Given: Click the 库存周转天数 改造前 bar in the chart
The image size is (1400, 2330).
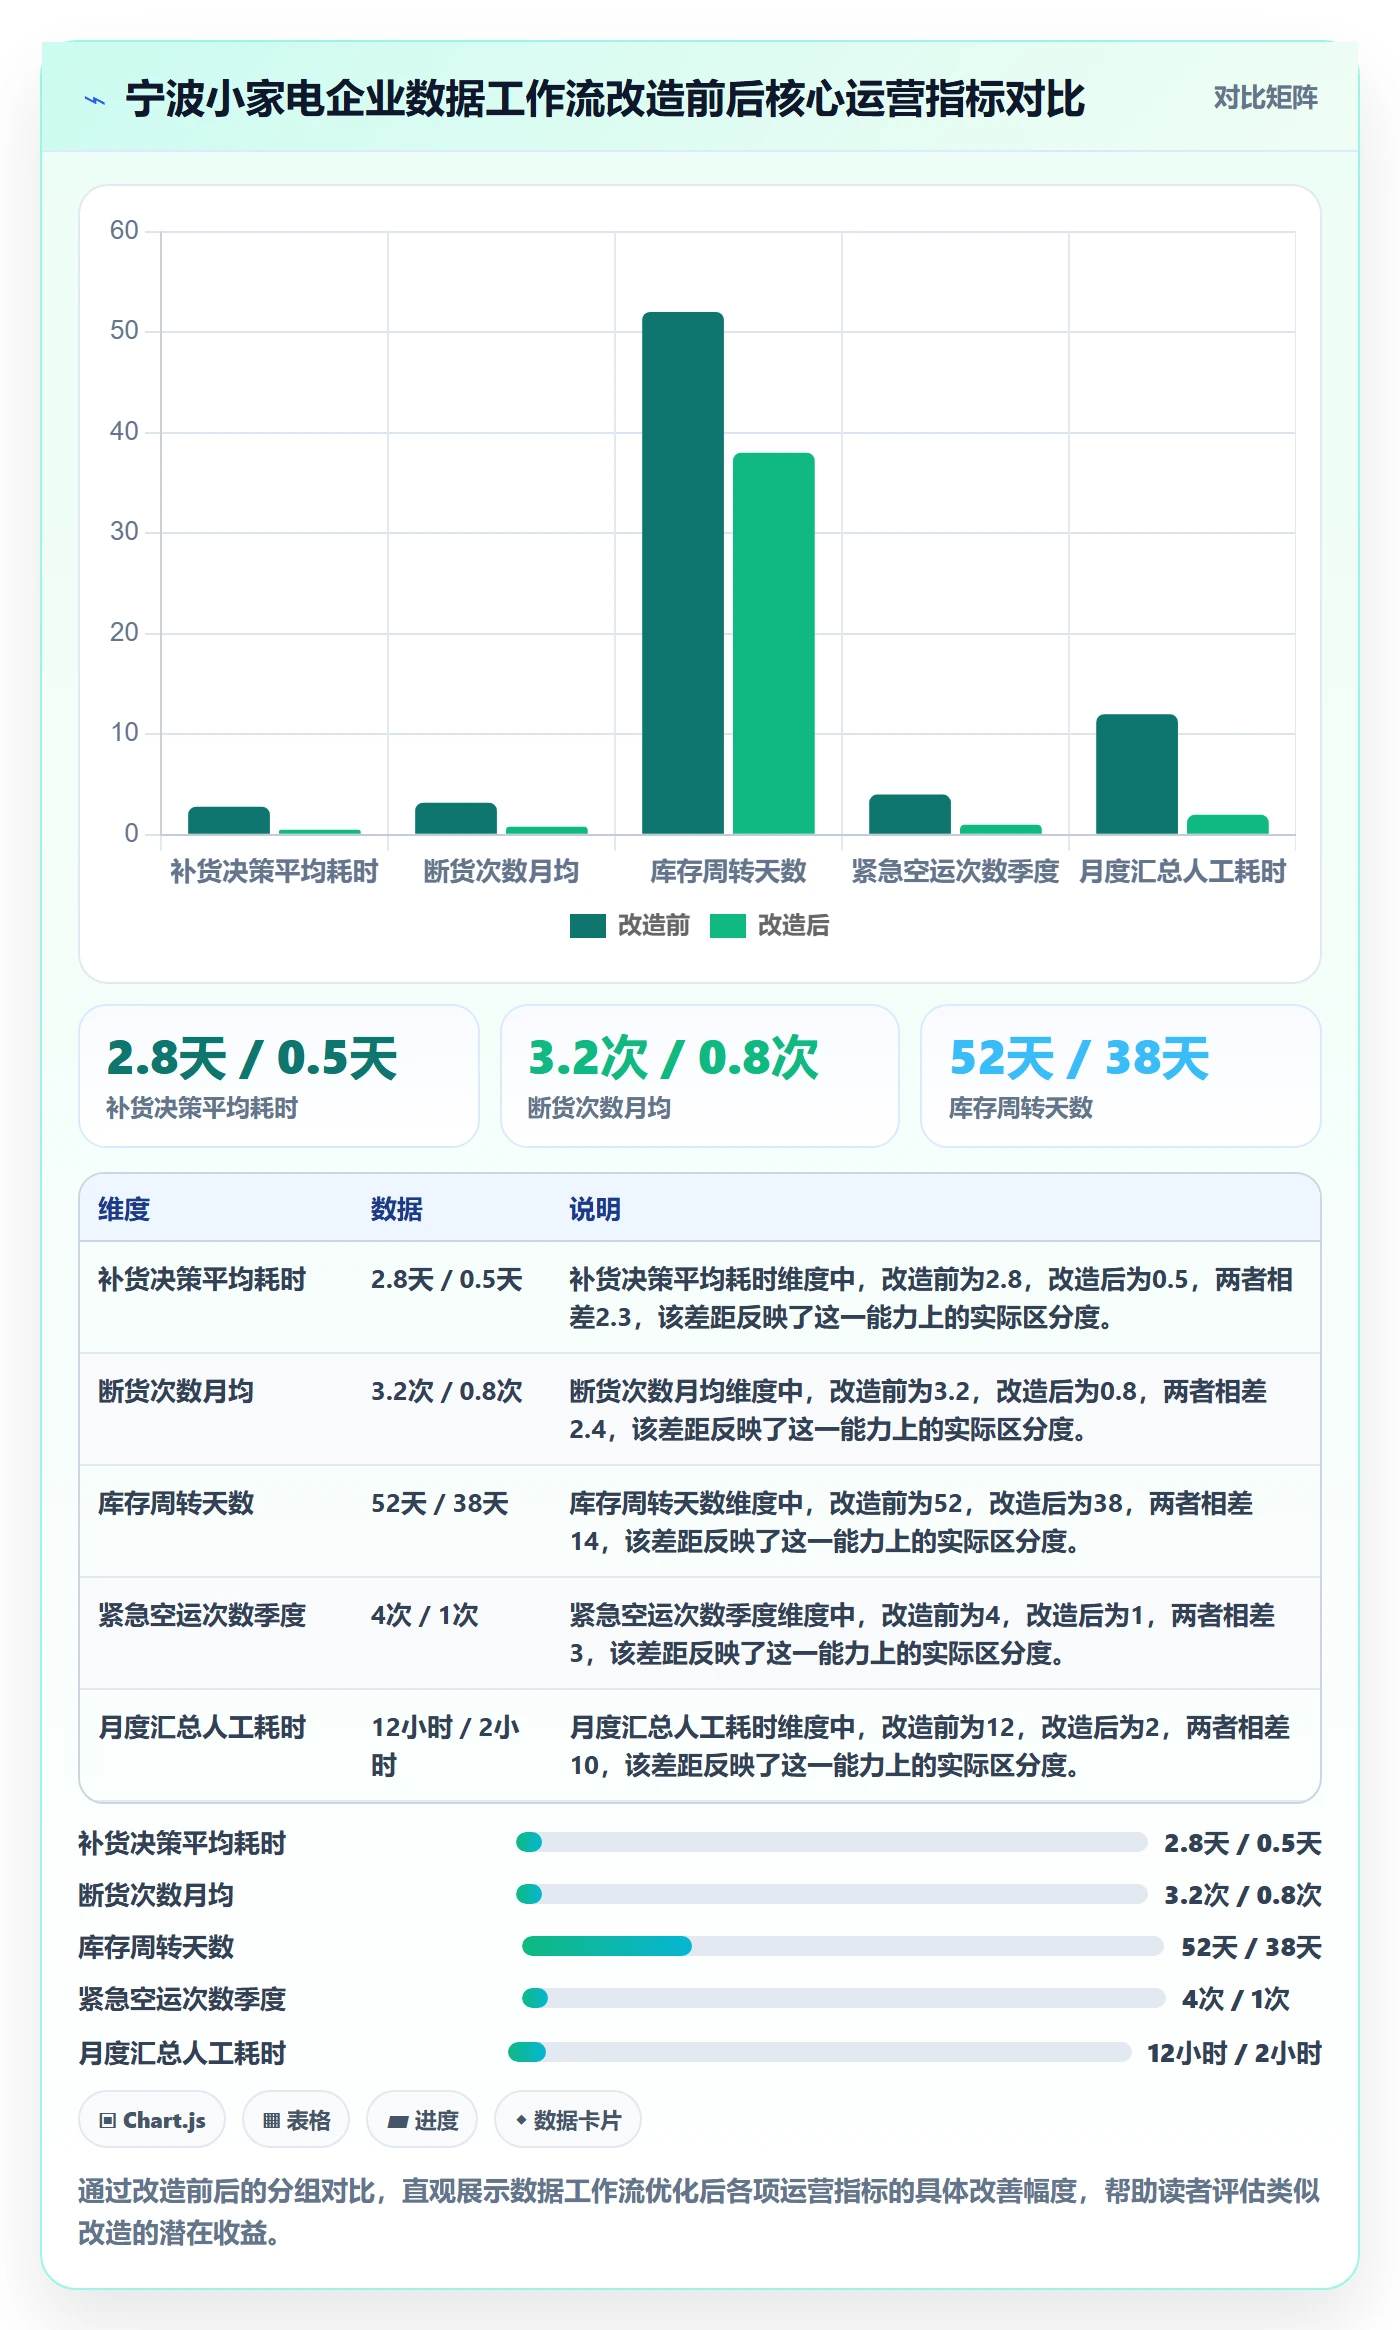Looking at the screenshot, I should 683,573.
